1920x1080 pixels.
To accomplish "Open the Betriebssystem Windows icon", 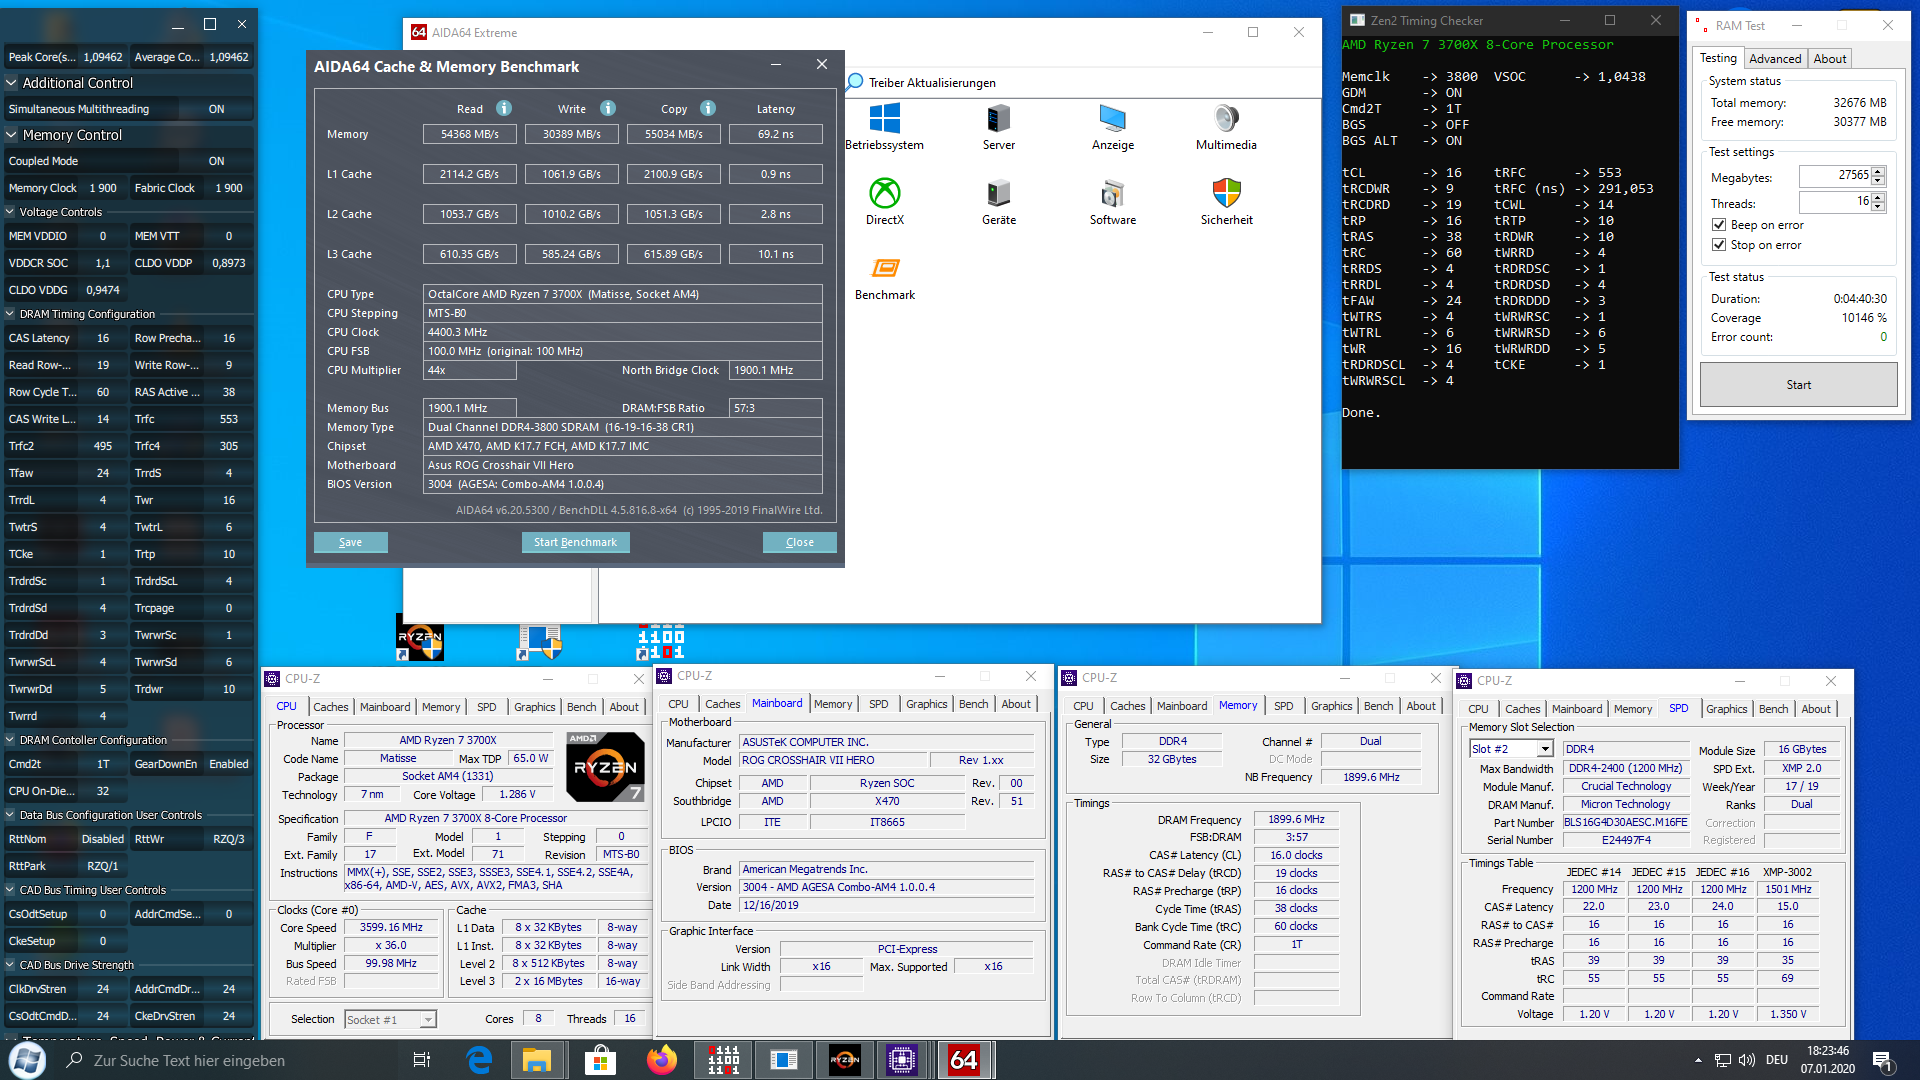I will (x=884, y=119).
